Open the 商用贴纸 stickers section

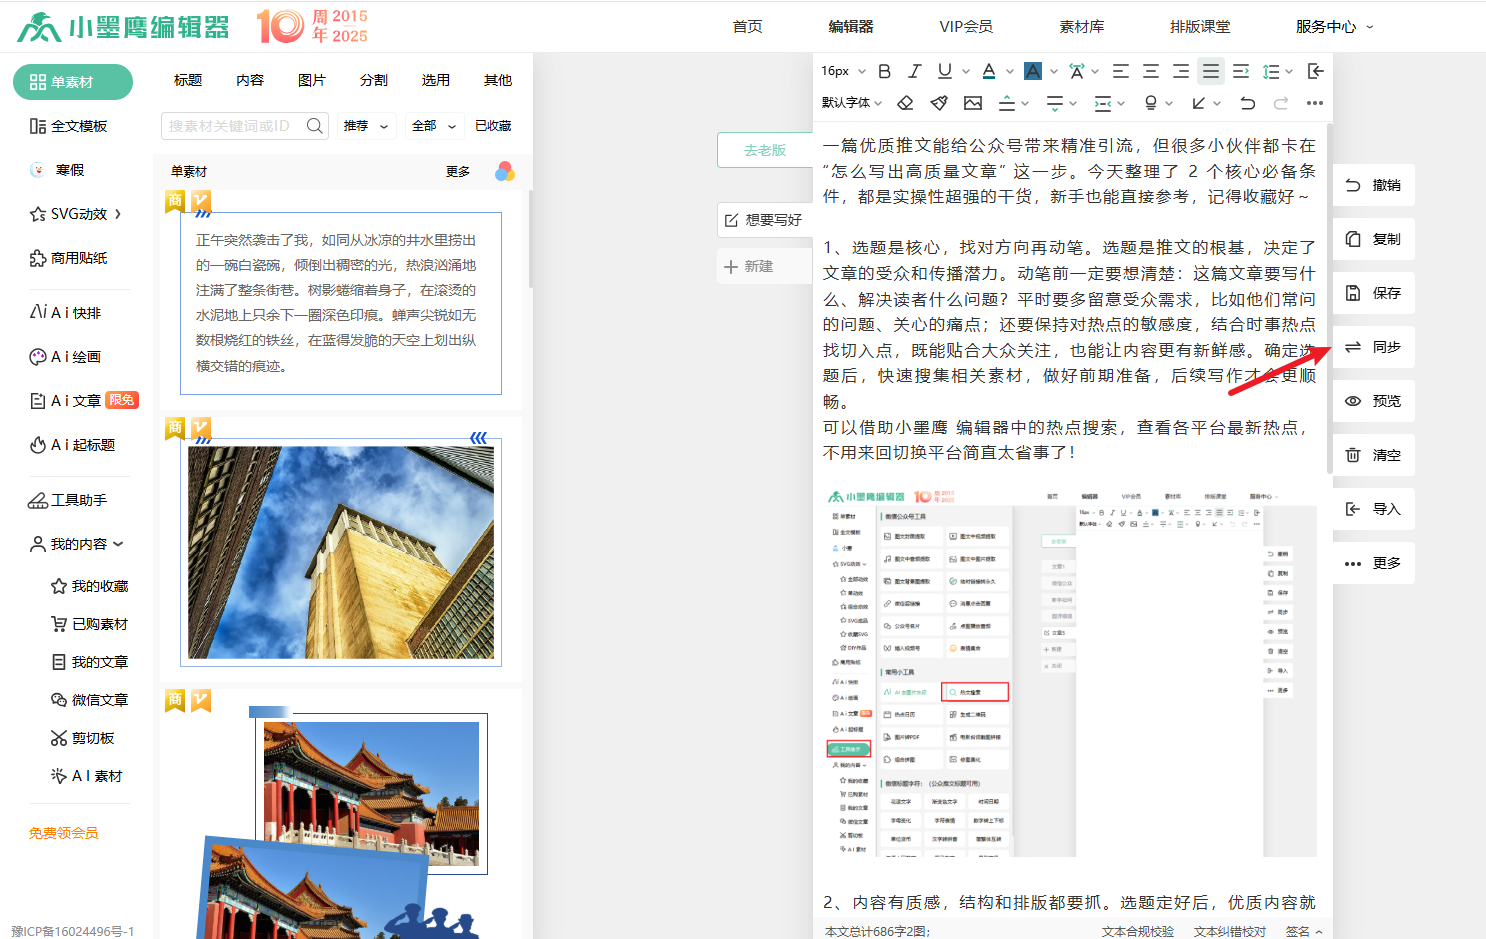pos(68,258)
